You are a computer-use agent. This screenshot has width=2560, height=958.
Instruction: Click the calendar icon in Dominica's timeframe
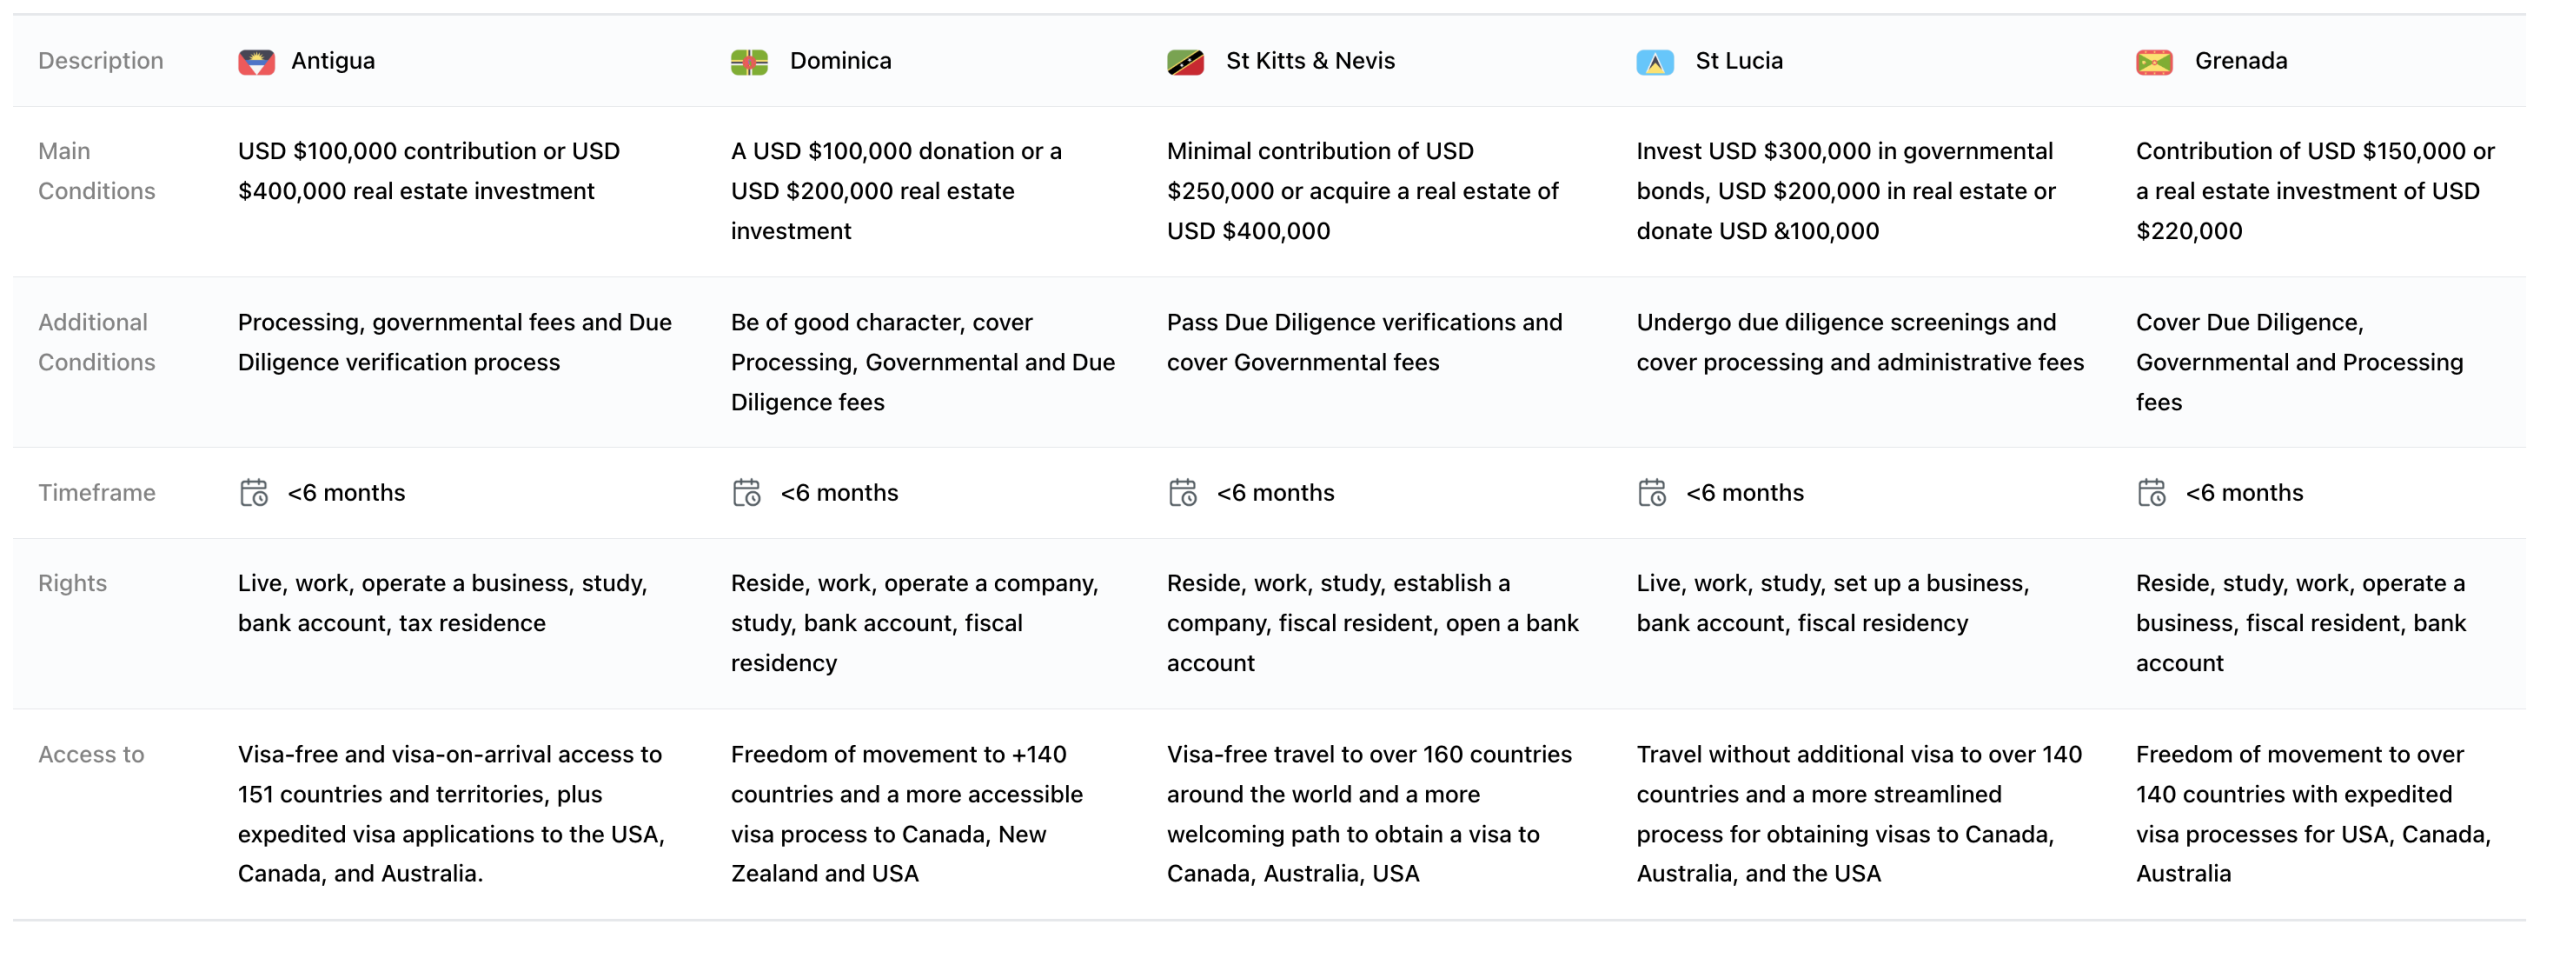coord(746,492)
